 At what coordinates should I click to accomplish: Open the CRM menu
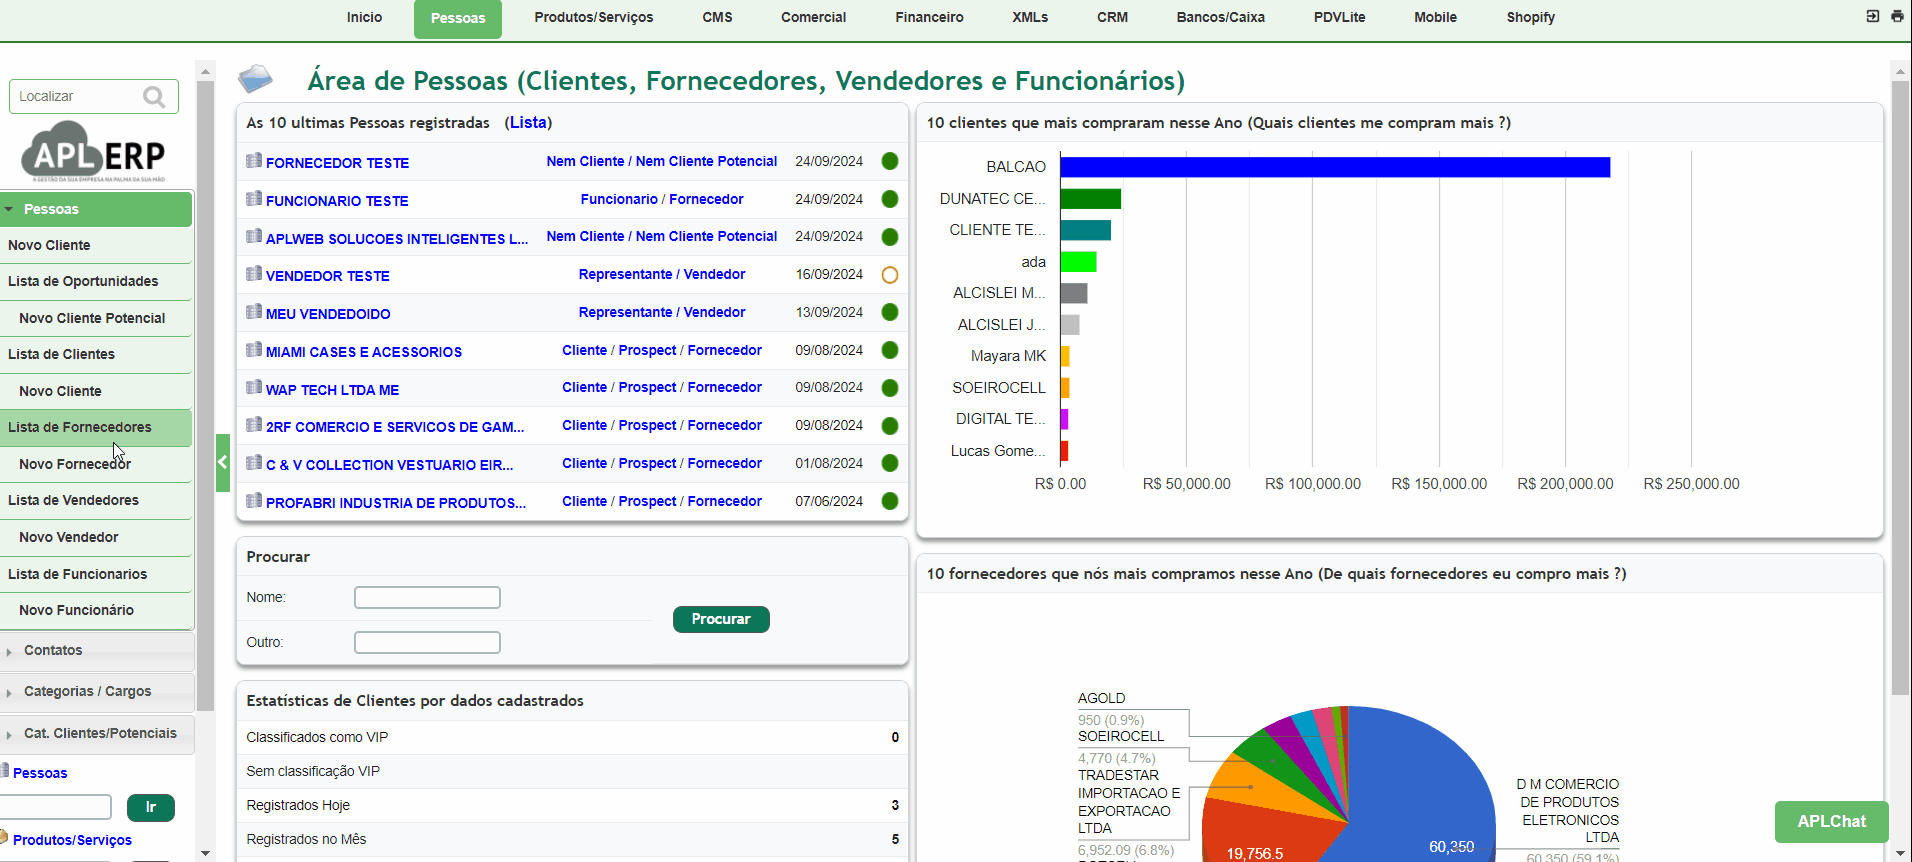[x=1112, y=17]
